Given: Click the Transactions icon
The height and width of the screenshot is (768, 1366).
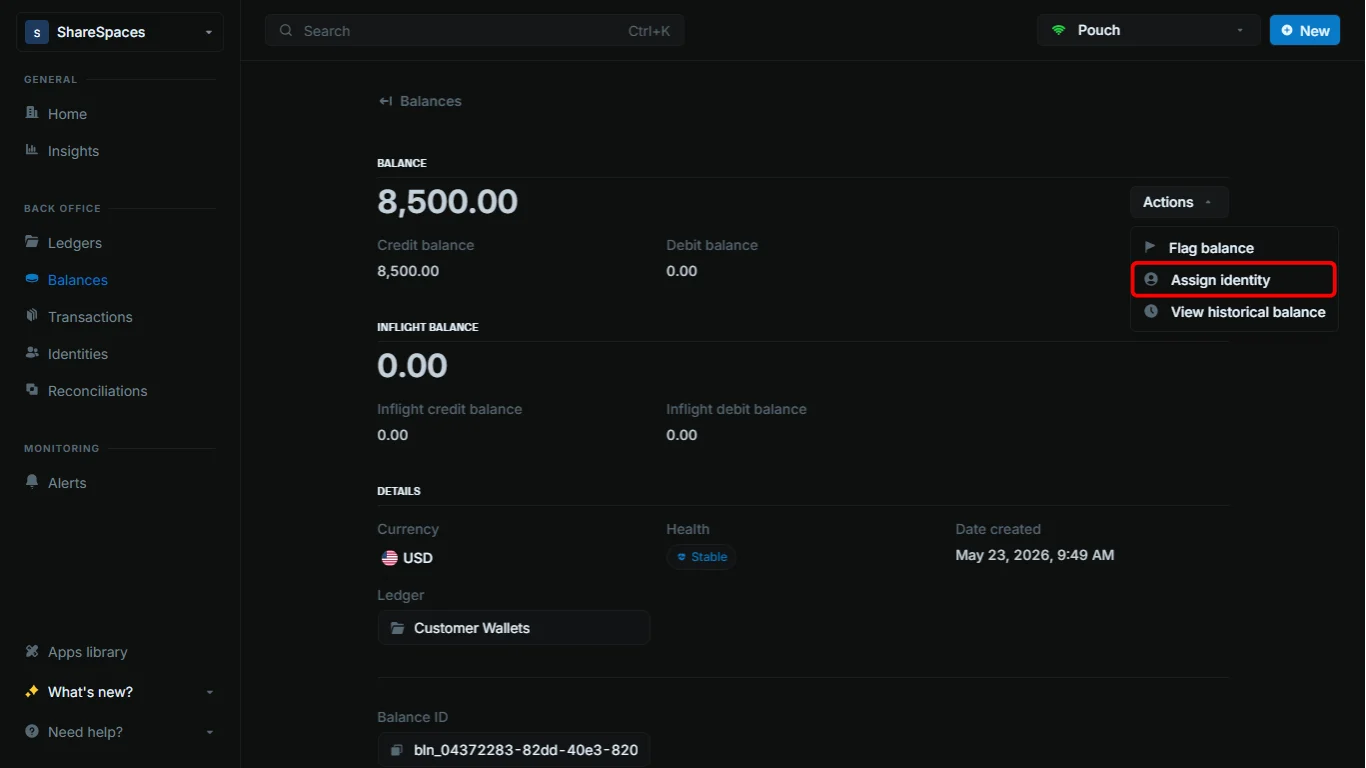Looking at the screenshot, I should click(32, 316).
